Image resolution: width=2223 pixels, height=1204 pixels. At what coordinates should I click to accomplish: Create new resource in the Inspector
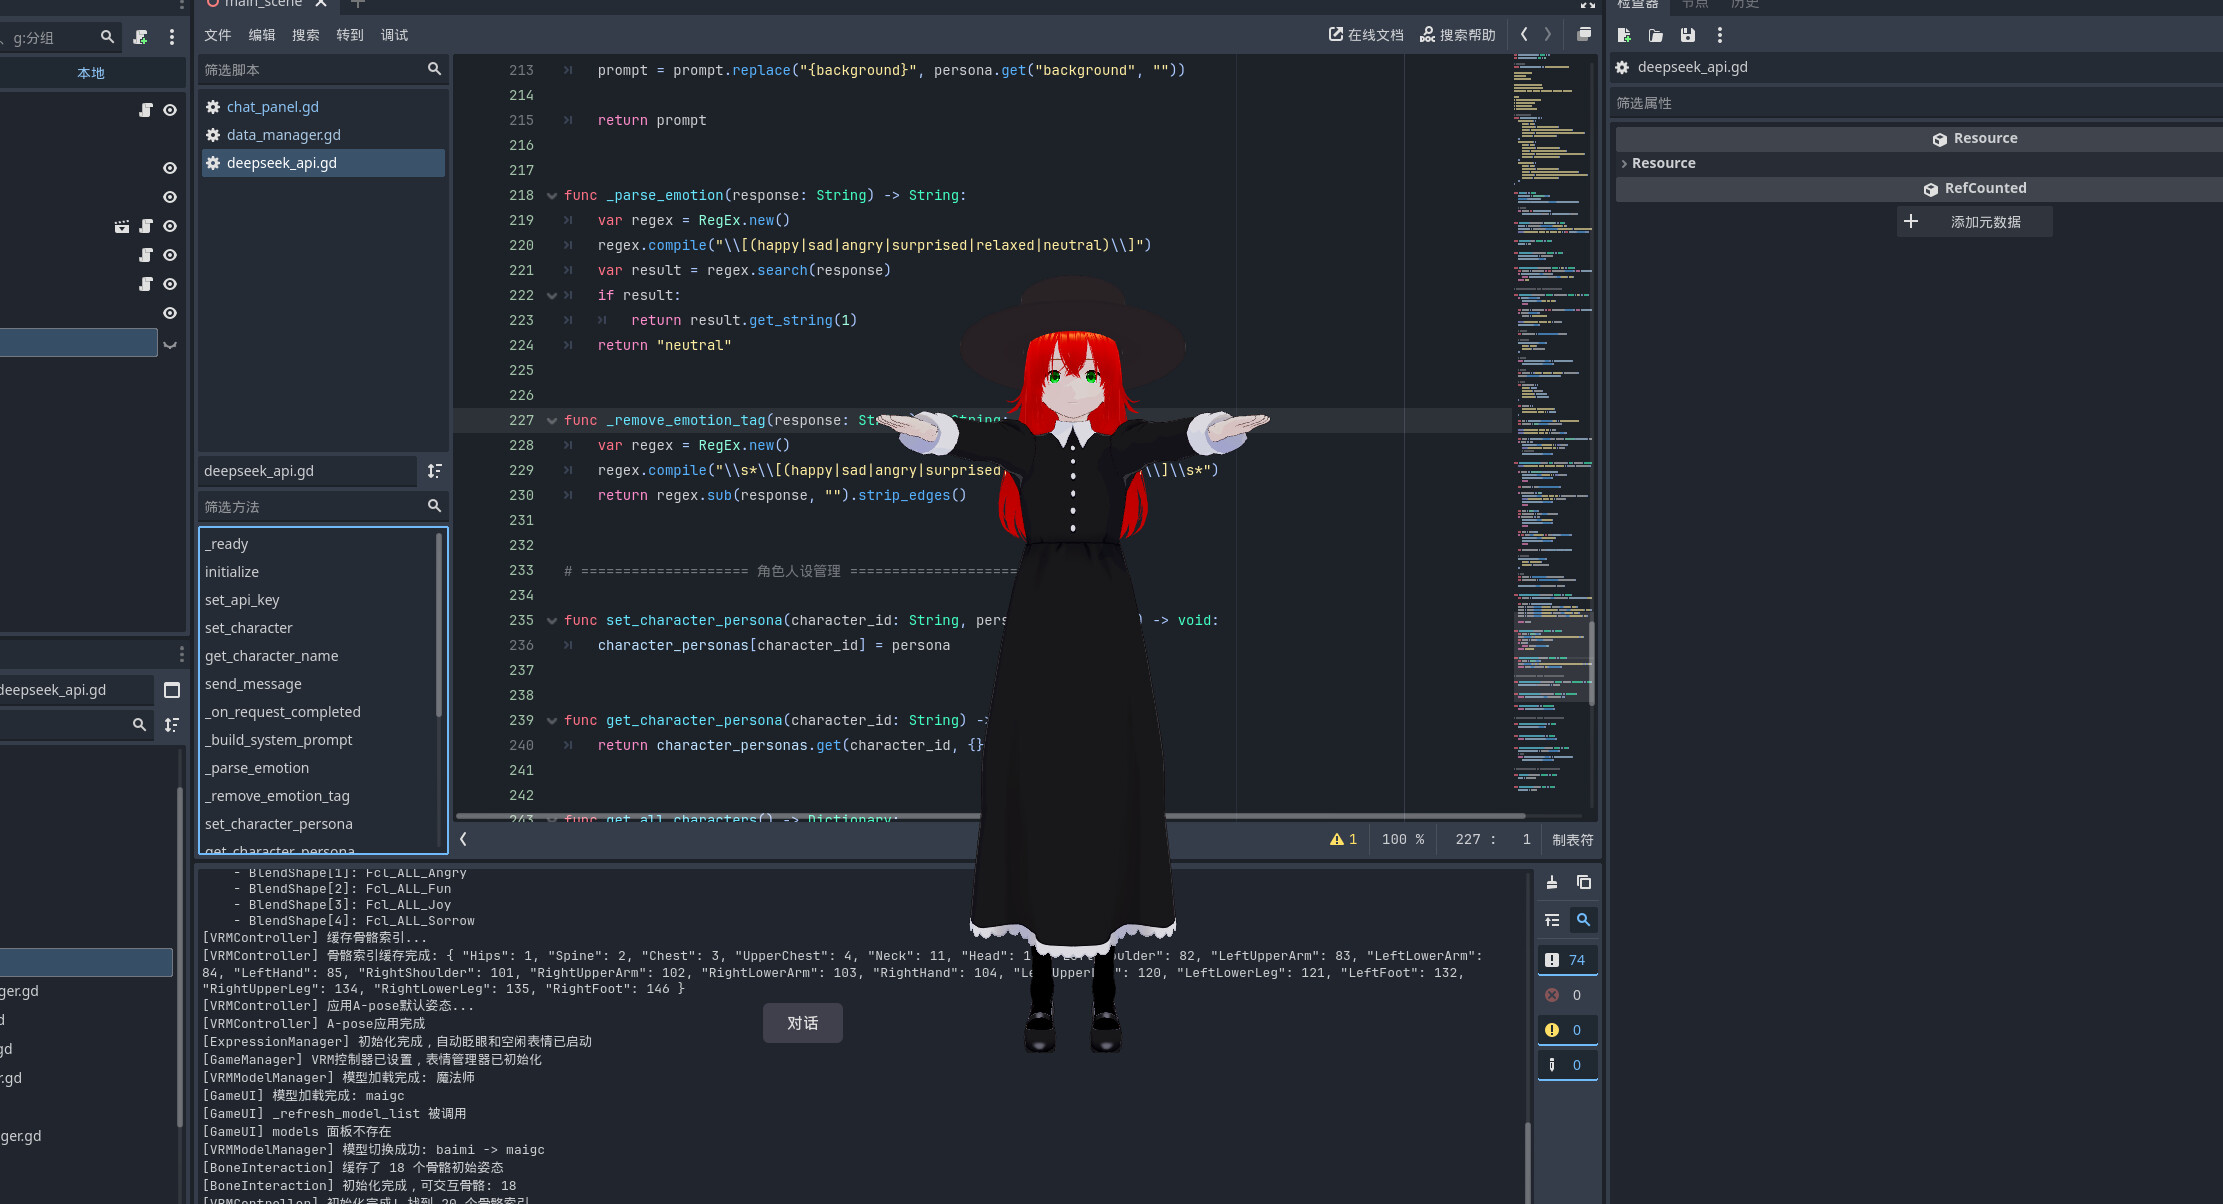click(1625, 34)
